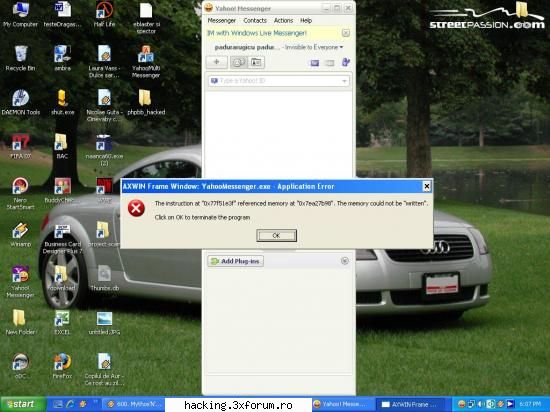The width and height of the screenshot is (550, 412).
Task: Select the folder icon at top-right desktop corner
Action: (522, 9)
